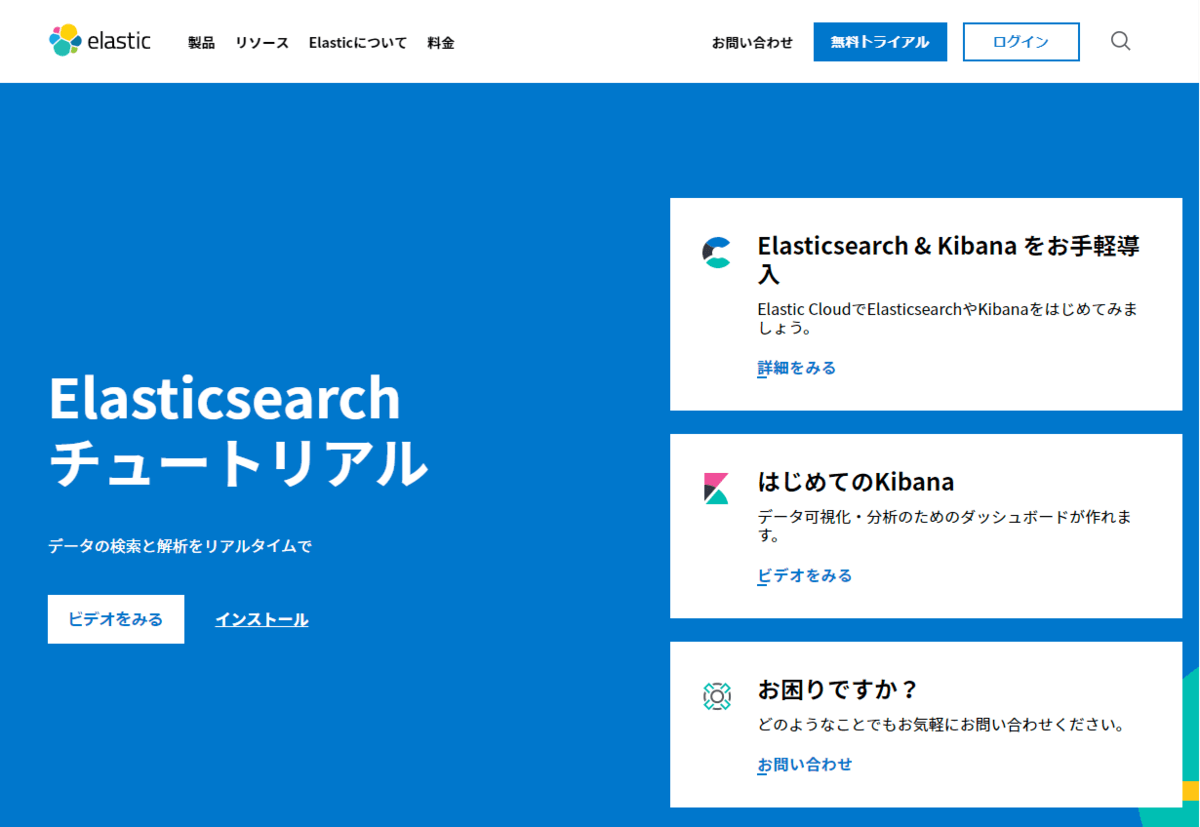Follow the インストール link

(262, 620)
